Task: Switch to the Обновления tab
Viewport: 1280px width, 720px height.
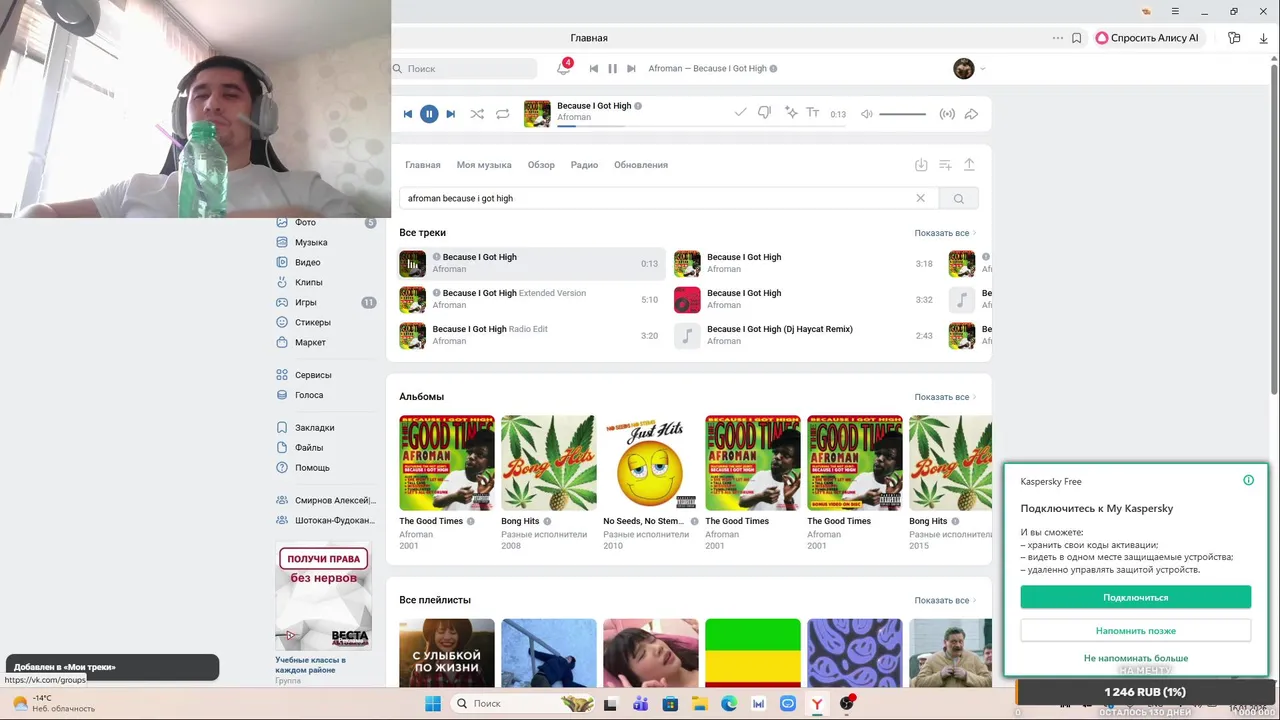Action: point(641,165)
